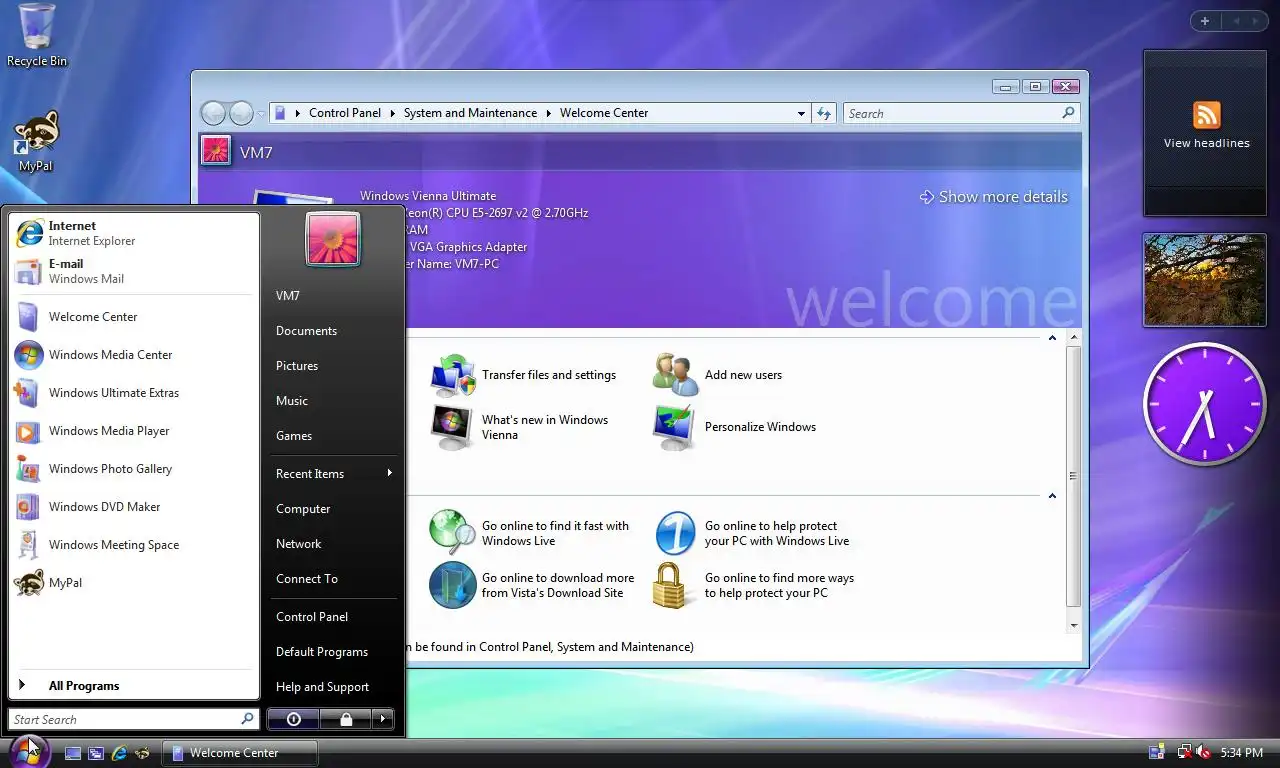Click Show Desktop in Quick Launch
1280x768 pixels.
pos(73,753)
